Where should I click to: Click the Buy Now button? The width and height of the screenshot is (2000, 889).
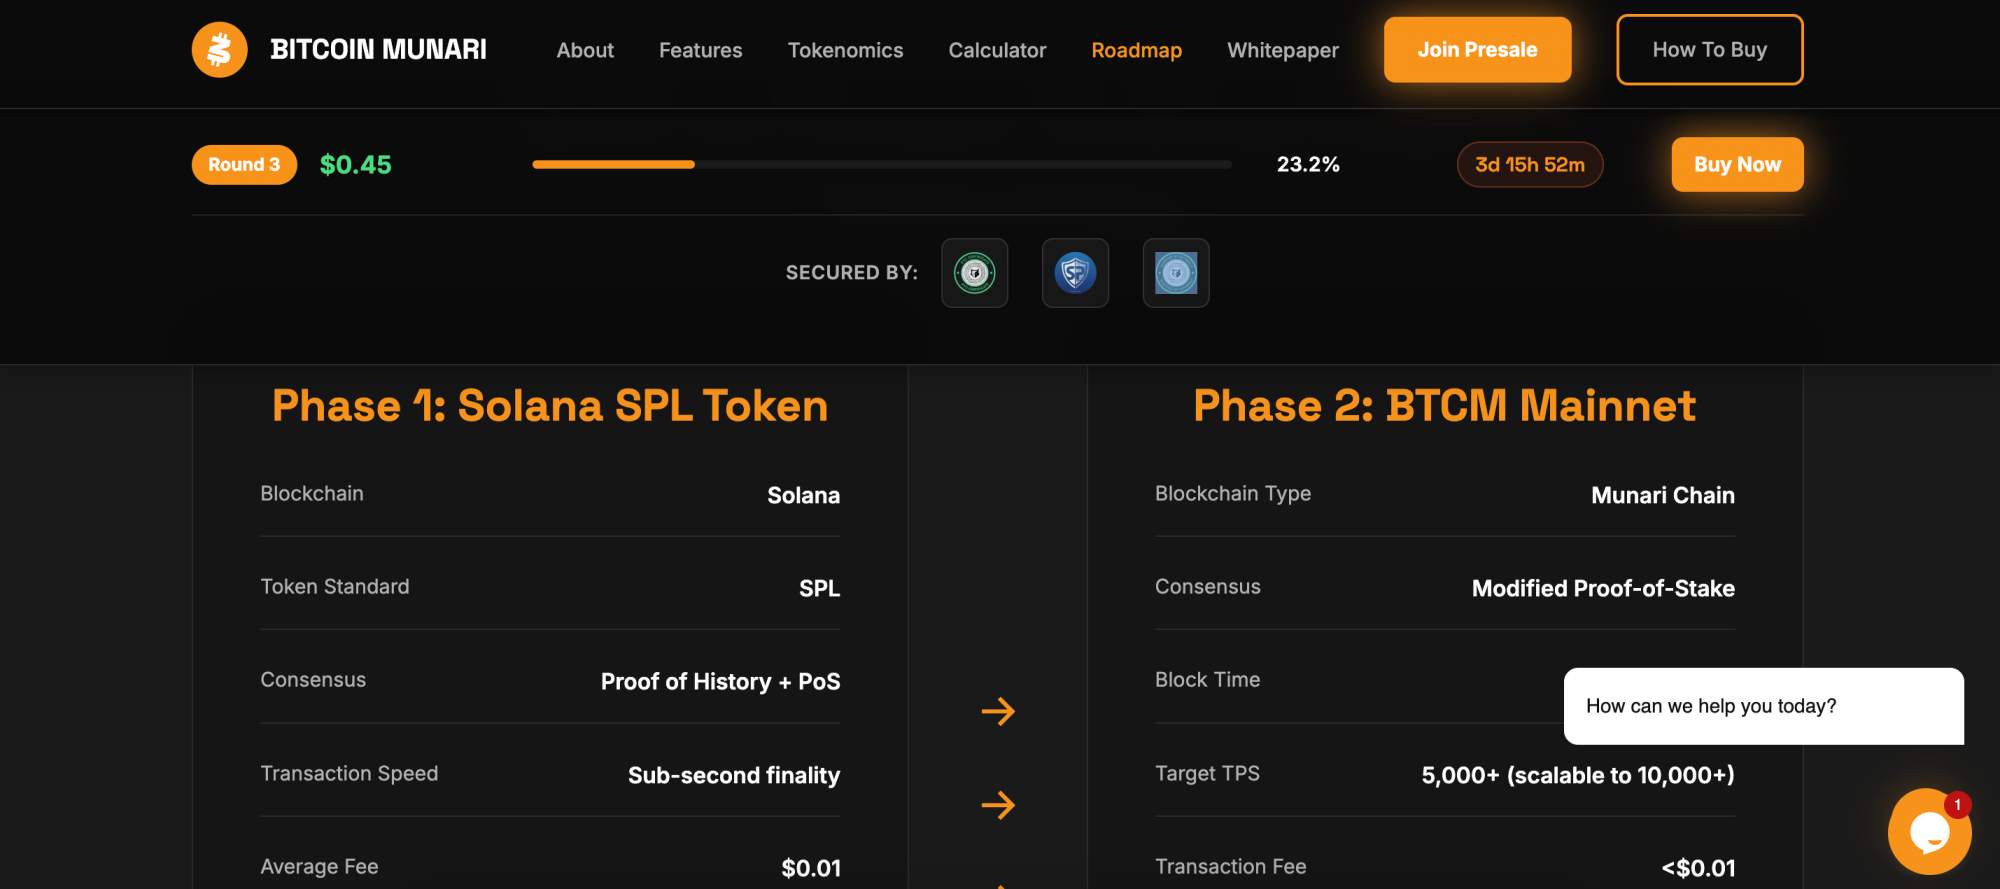(x=1737, y=164)
